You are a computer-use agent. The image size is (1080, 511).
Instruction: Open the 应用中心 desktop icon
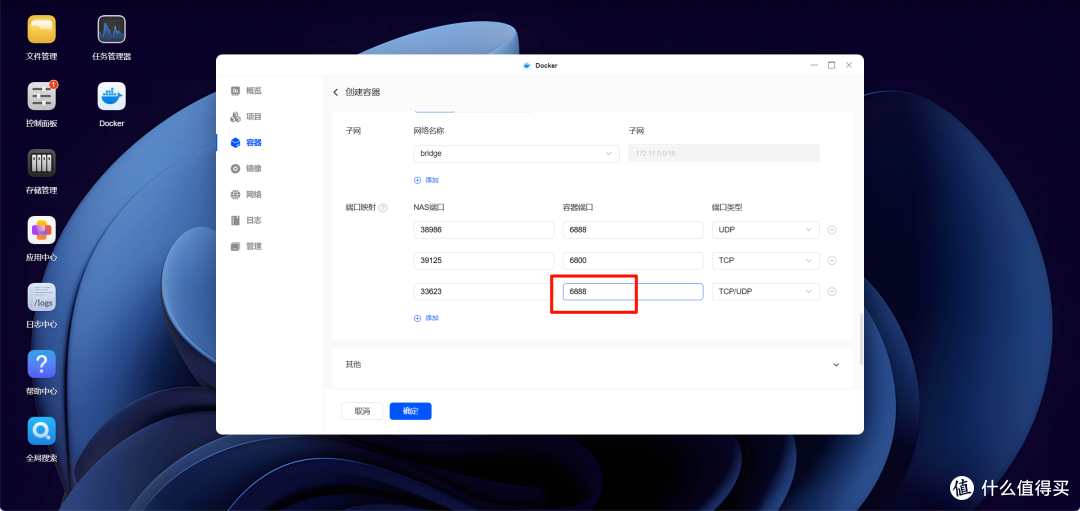point(41,230)
